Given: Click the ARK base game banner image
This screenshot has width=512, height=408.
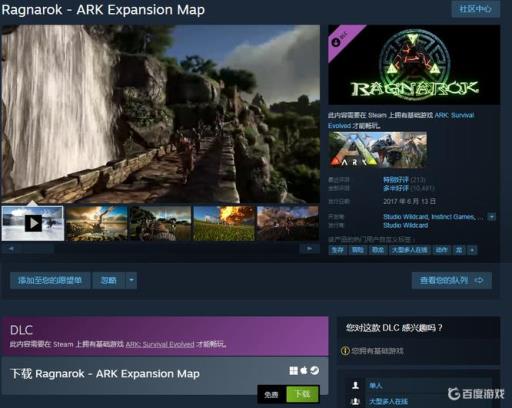Looking at the screenshot, I should coord(377,149).
